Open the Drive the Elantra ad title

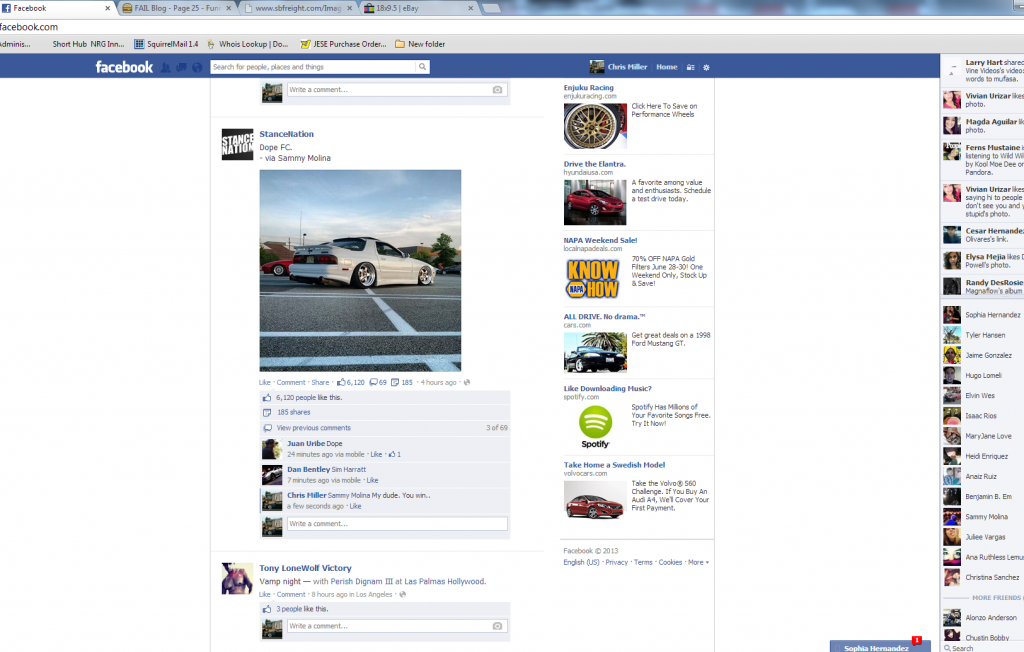[595, 164]
